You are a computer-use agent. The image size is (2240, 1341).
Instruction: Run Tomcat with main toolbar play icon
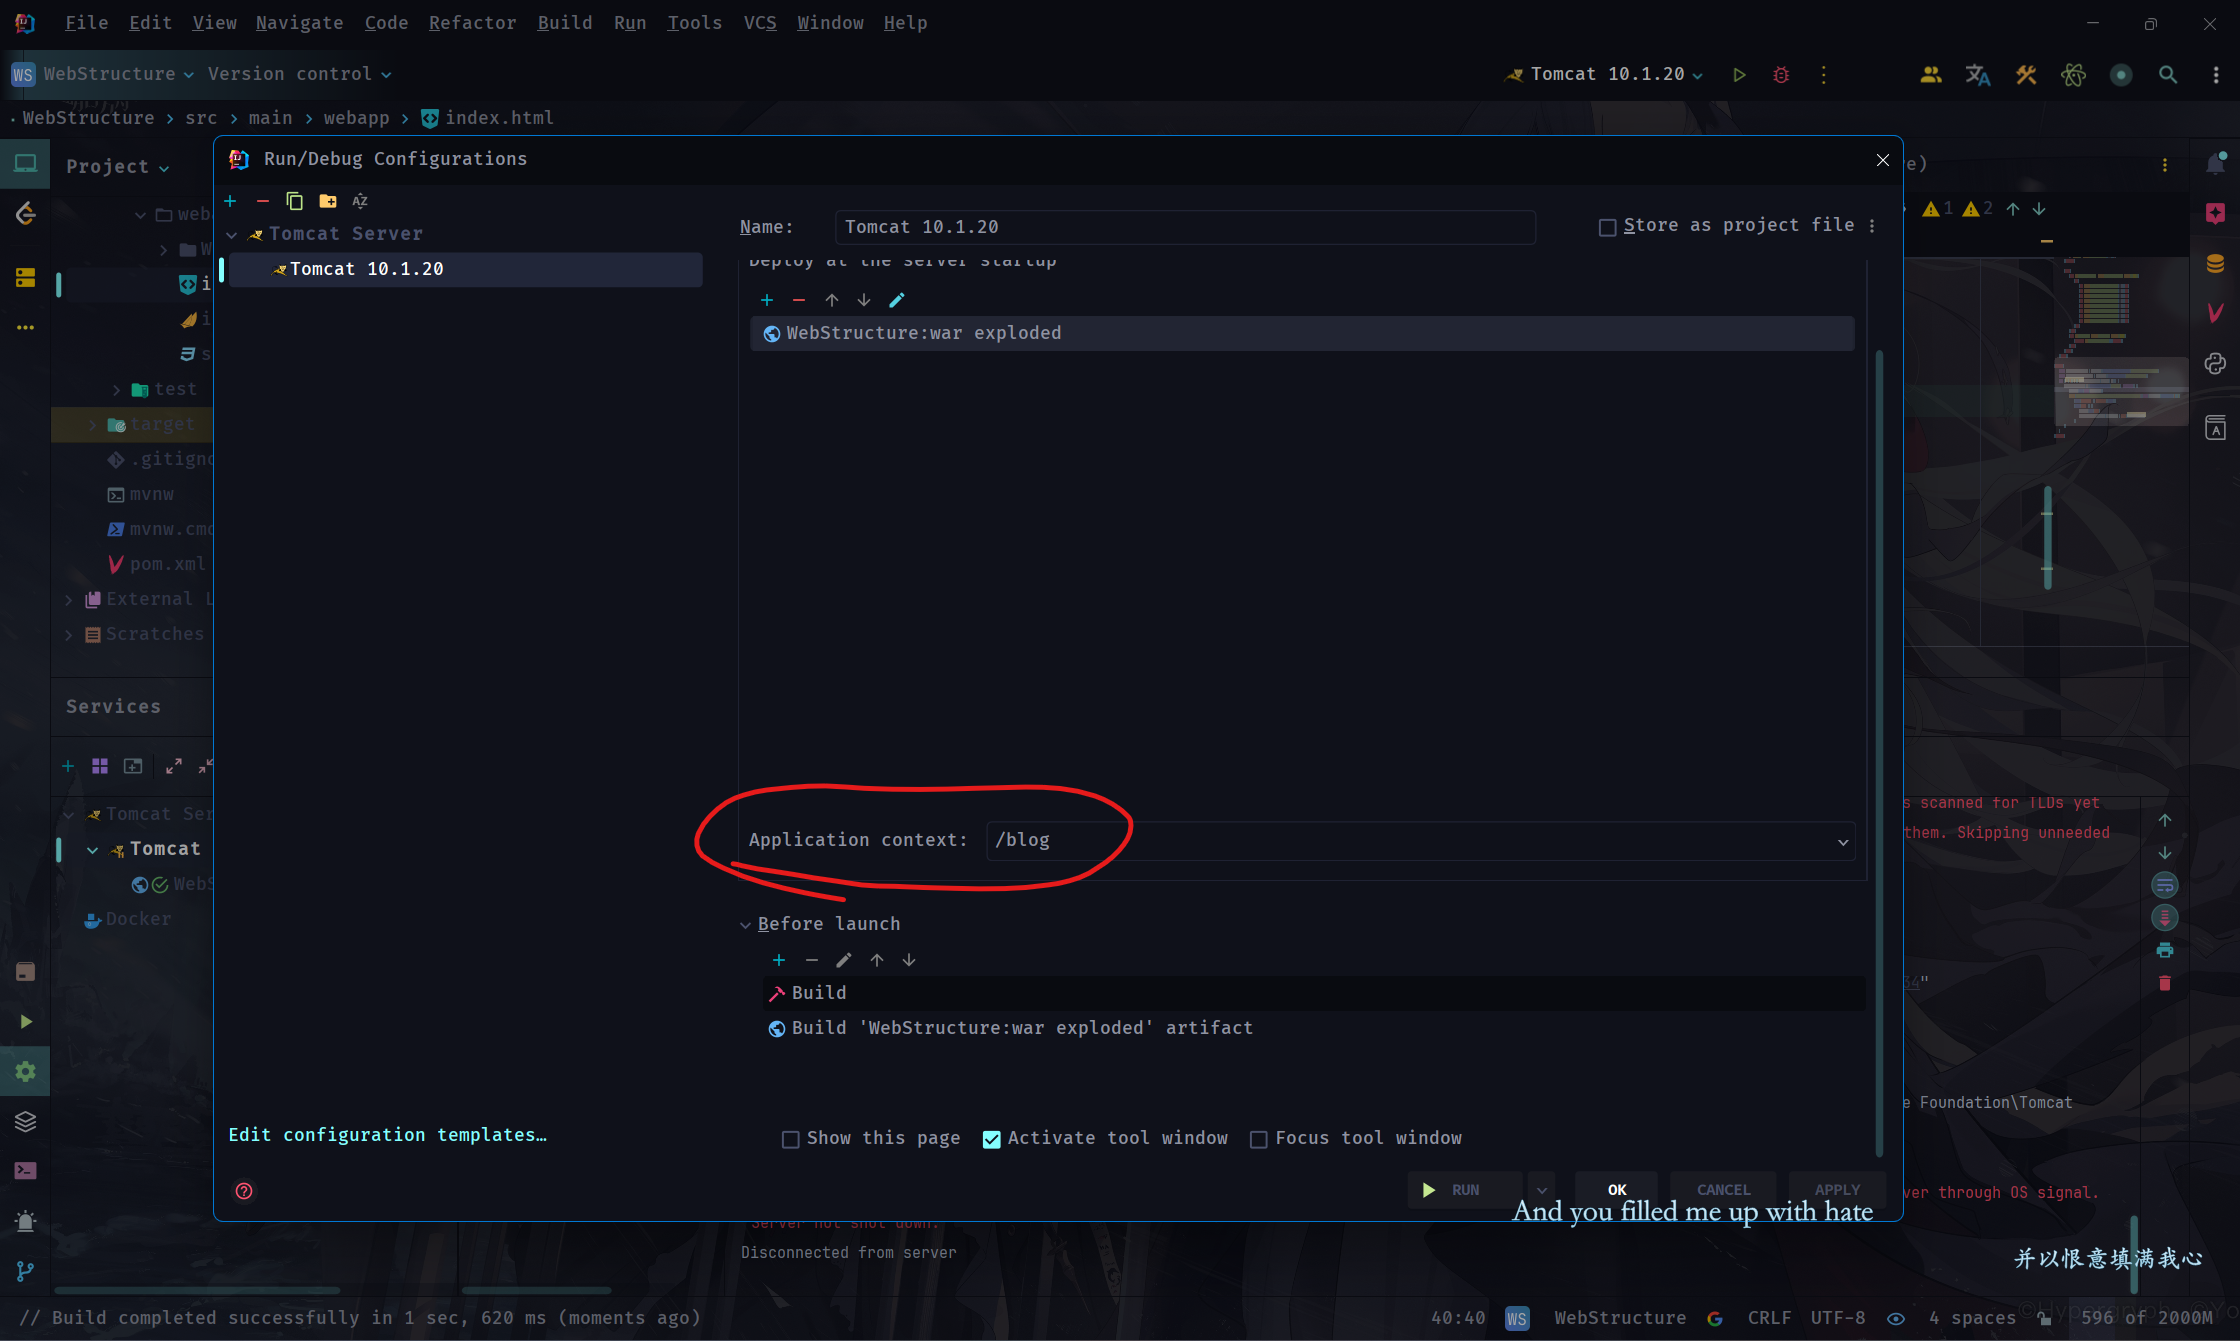(1739, 74)
